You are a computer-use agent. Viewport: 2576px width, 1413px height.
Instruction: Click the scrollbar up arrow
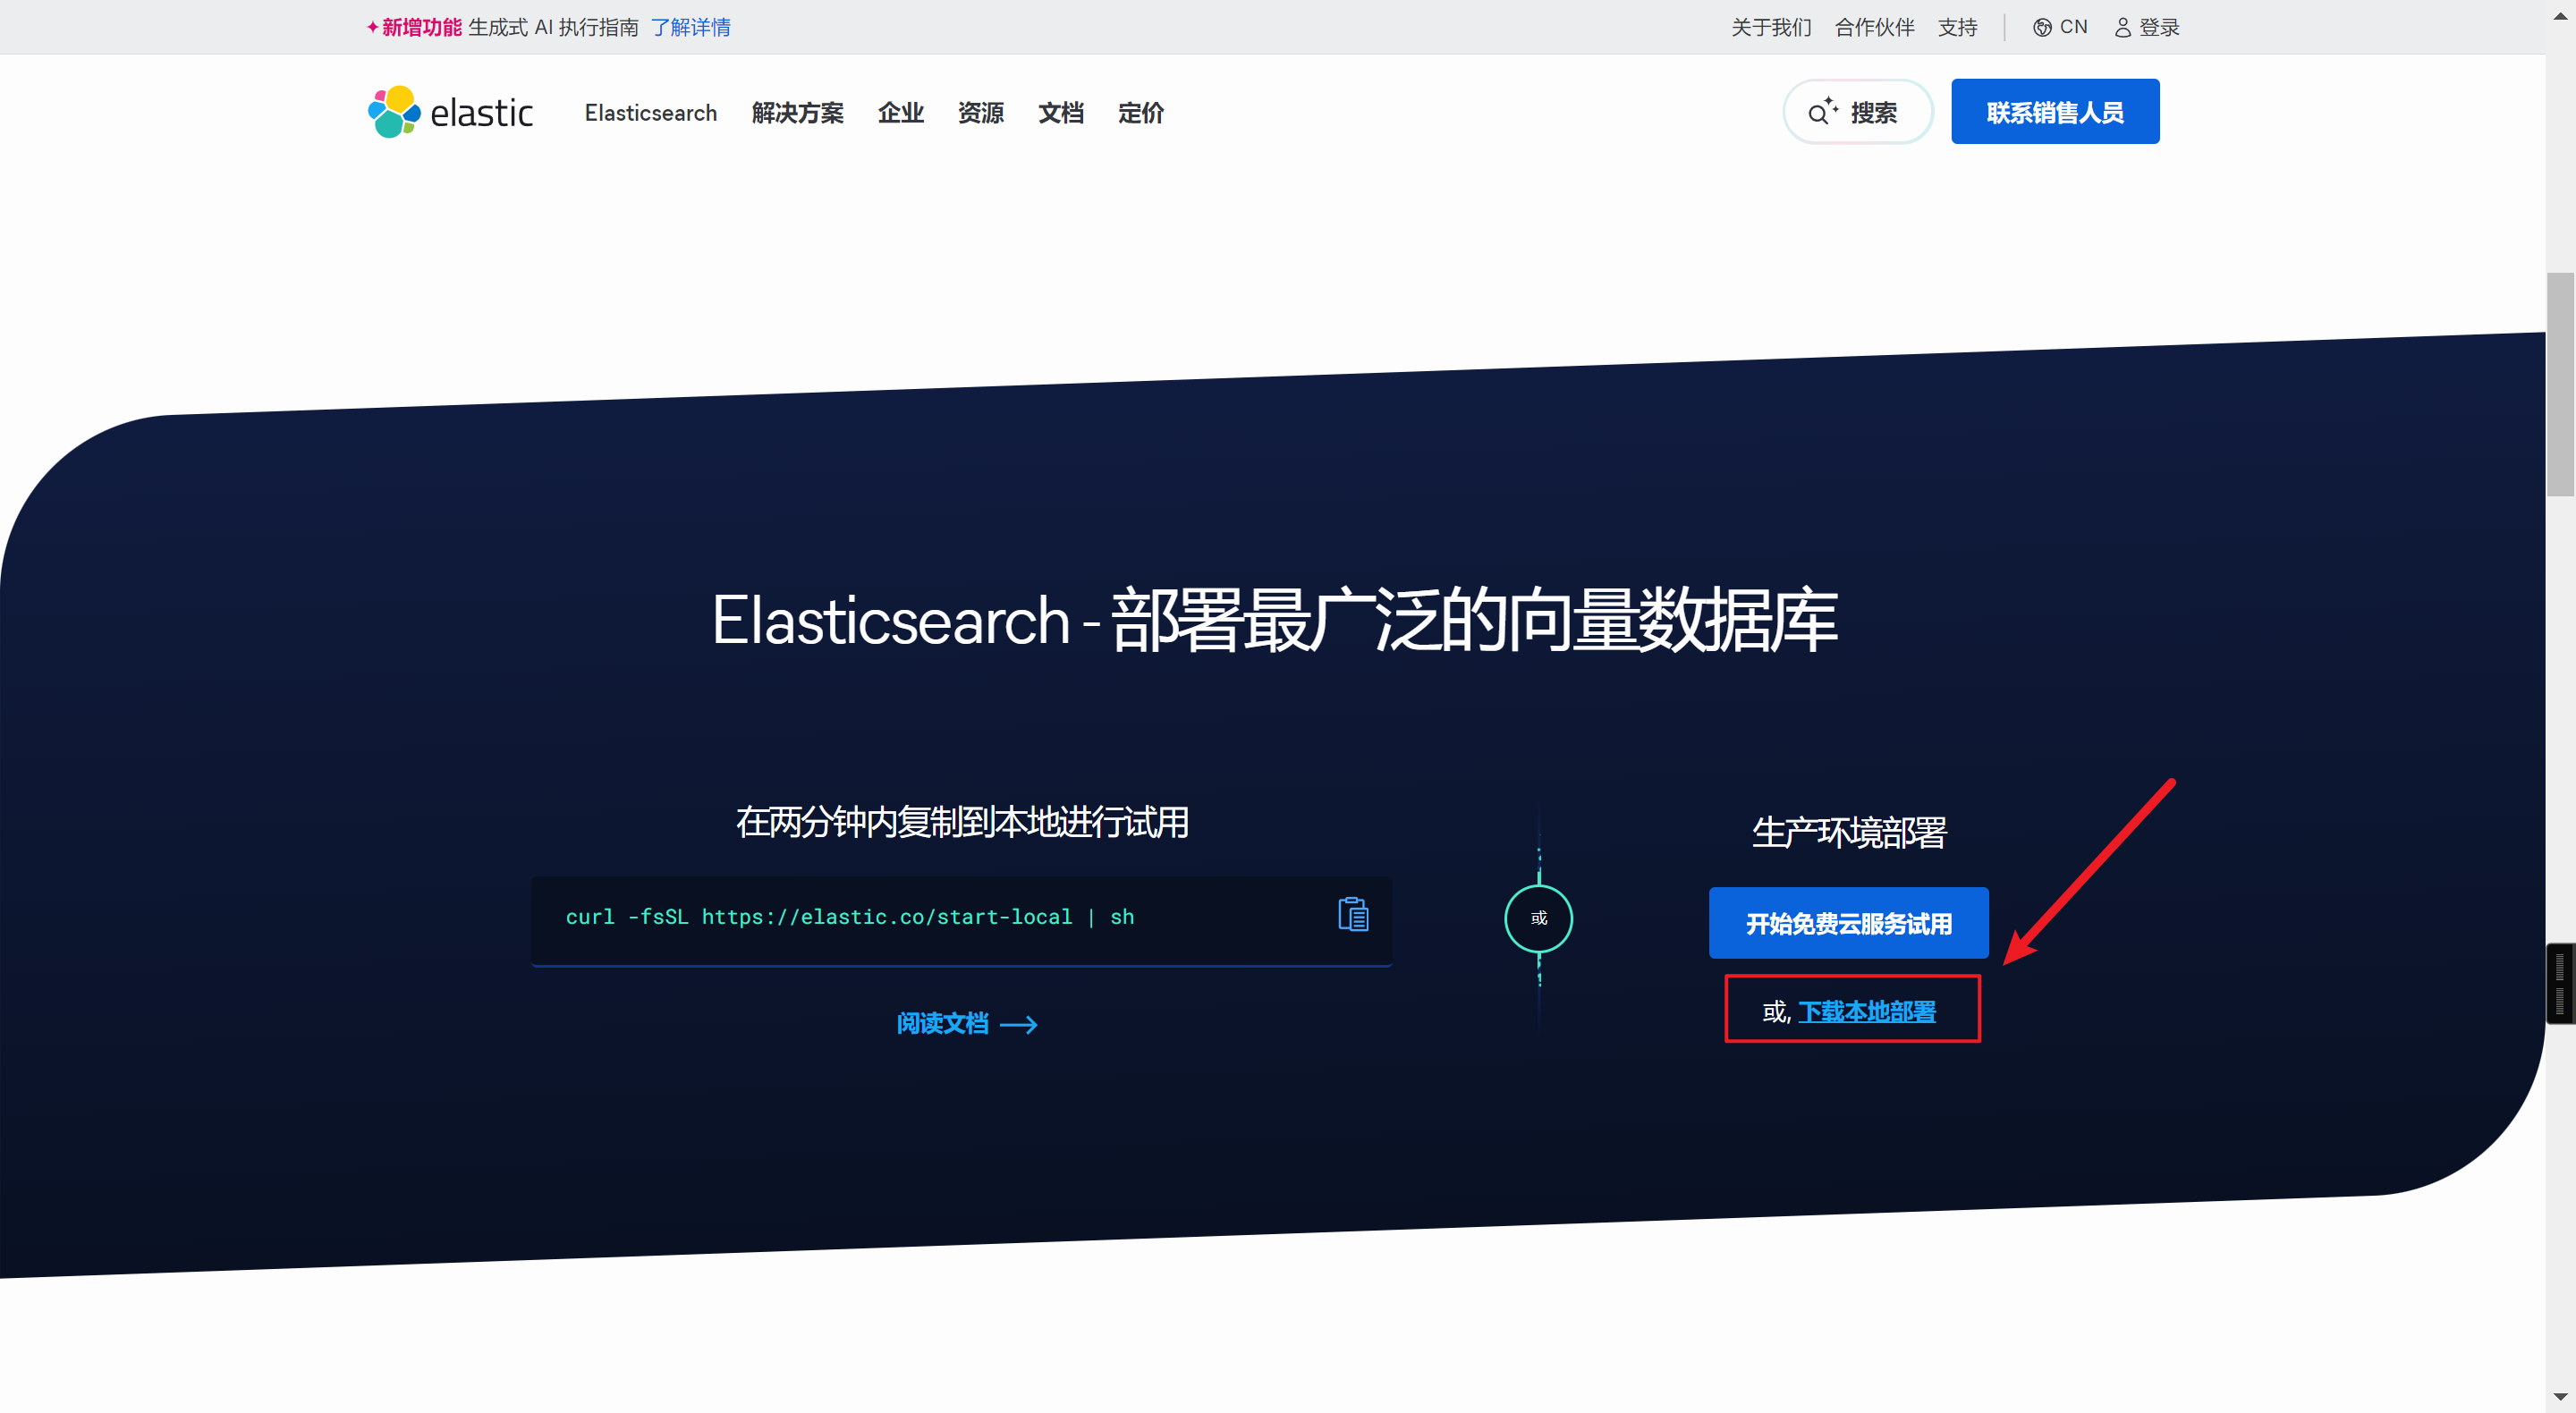point(2560,14)
